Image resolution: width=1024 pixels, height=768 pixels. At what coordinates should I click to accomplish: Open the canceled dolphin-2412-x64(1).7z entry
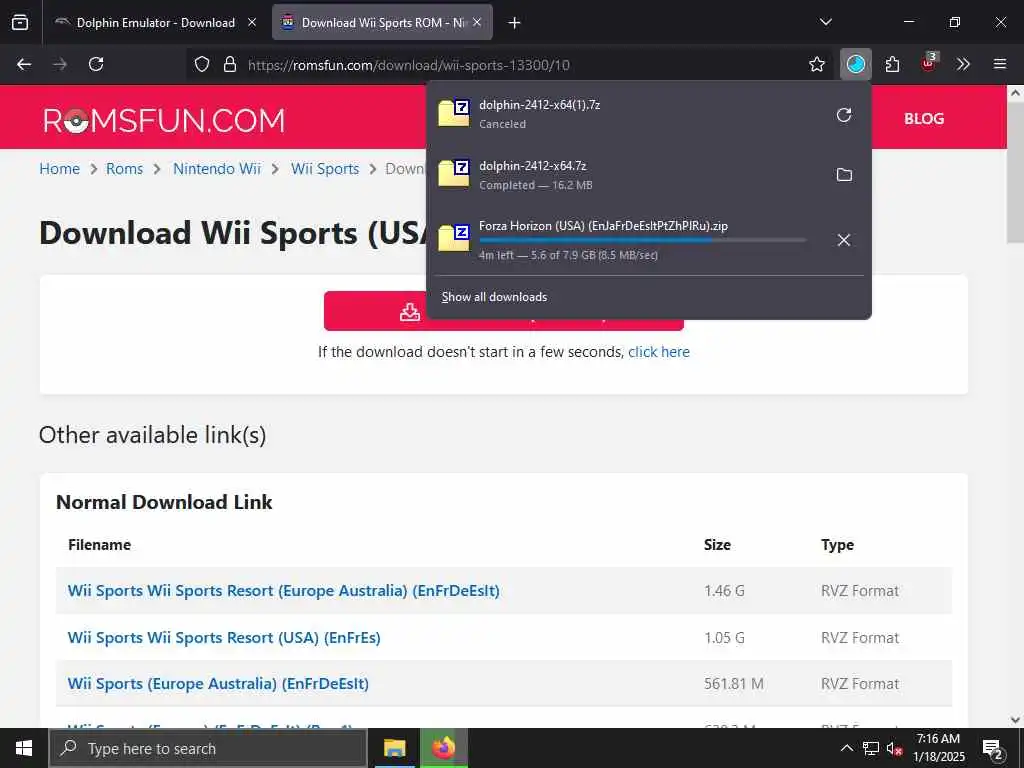pos(627,114)
